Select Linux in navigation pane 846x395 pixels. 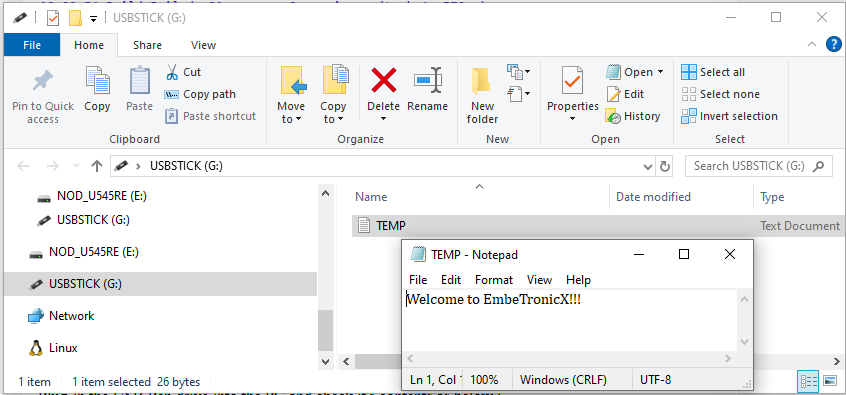pos(52,348)
